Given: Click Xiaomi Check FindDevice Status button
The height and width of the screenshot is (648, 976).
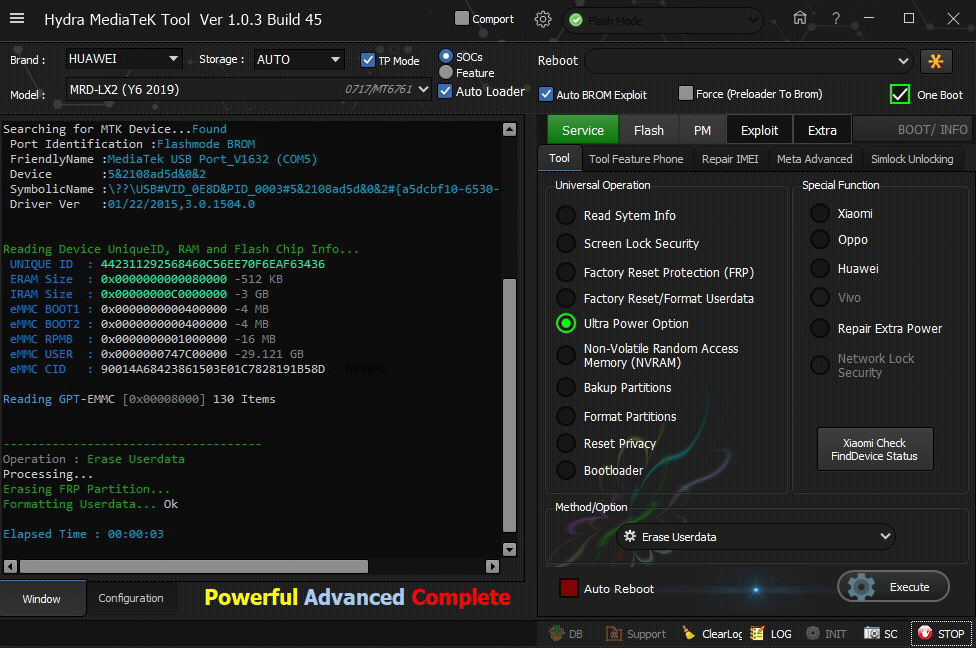Looking at the screenshot, I should click(x=875, y=450).
